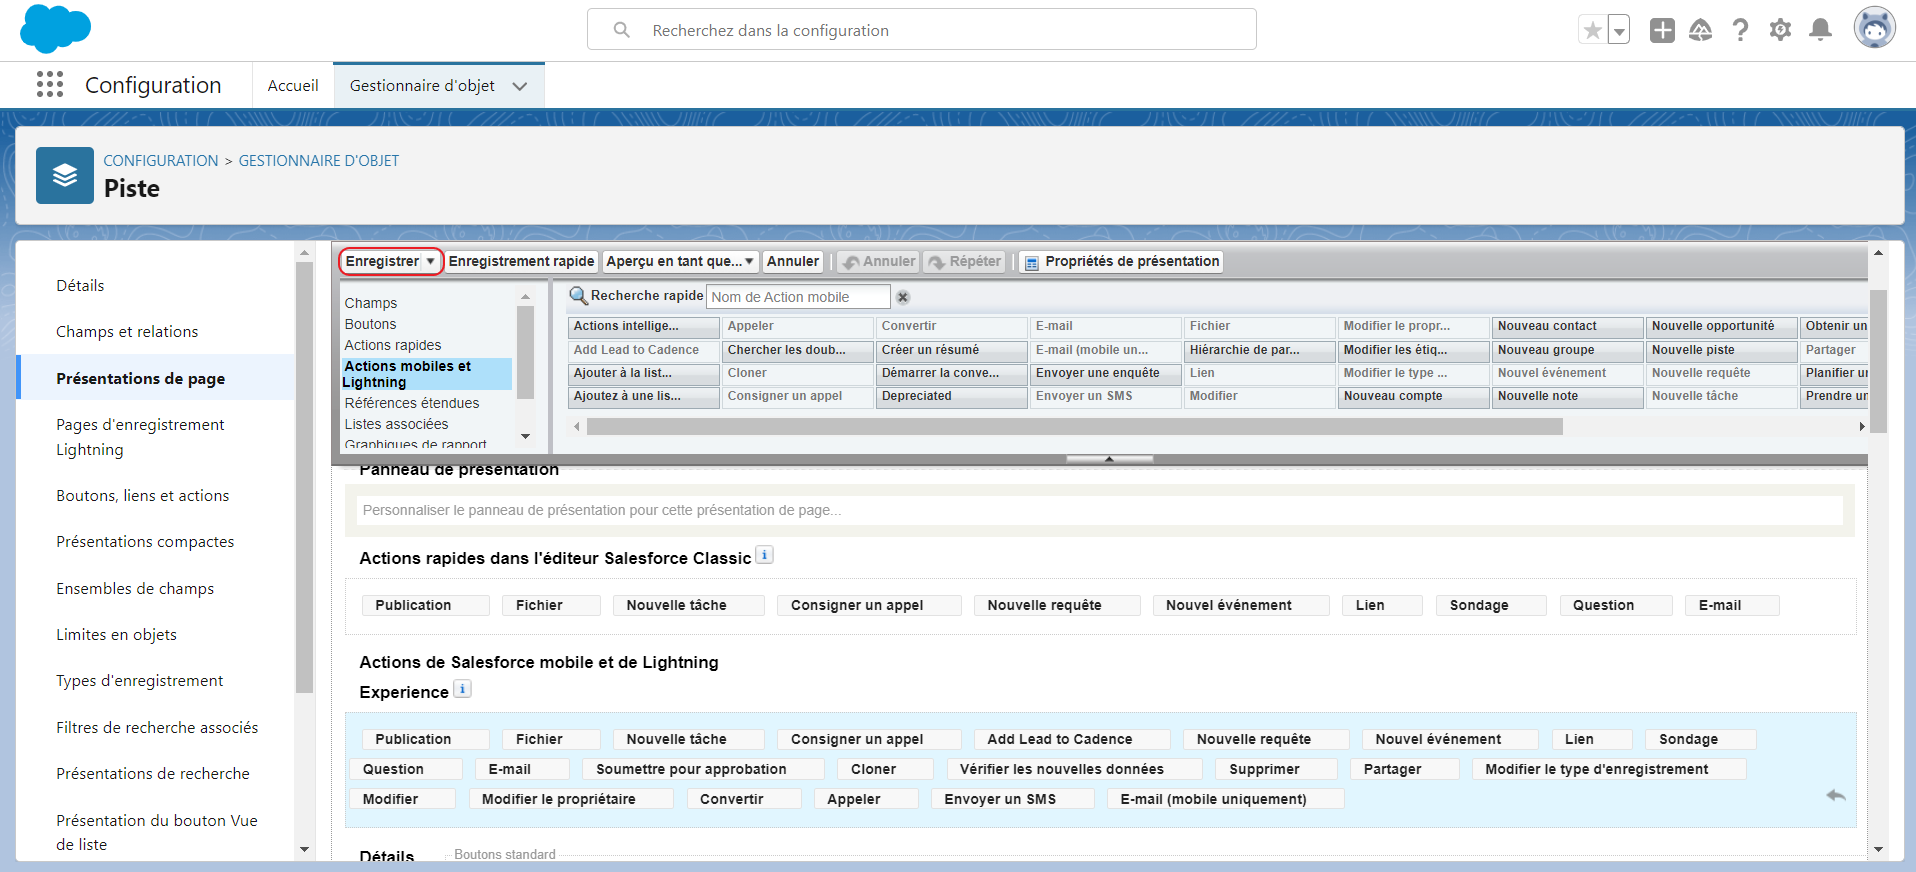Select 'Nouveau contact' palette item
Viewport: 1916px width, 872px height.
pos(1567,327)
